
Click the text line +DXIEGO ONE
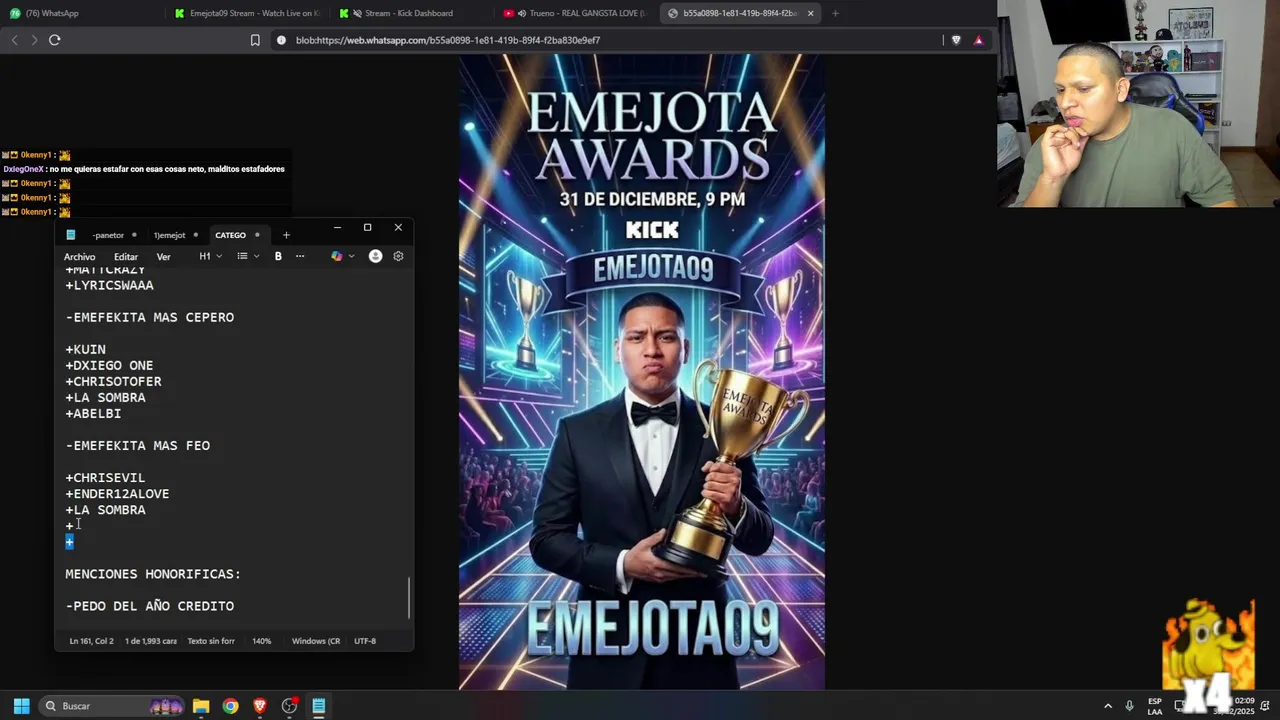(x=109, y=365)
